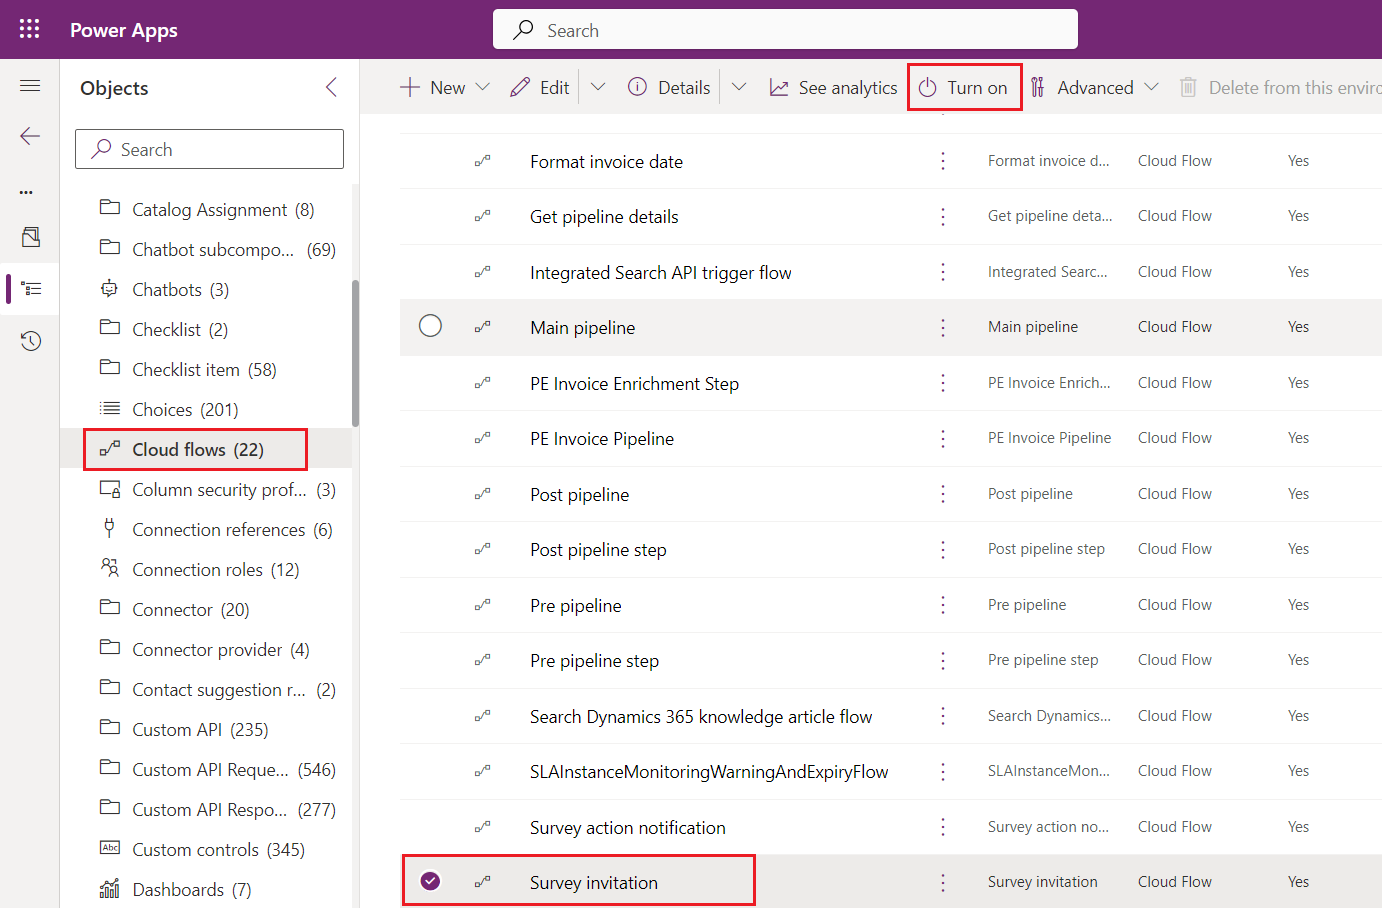Select Custom API Respo... (277)
This screenshot has height=908, width=1382.
(x=218, y=809)
